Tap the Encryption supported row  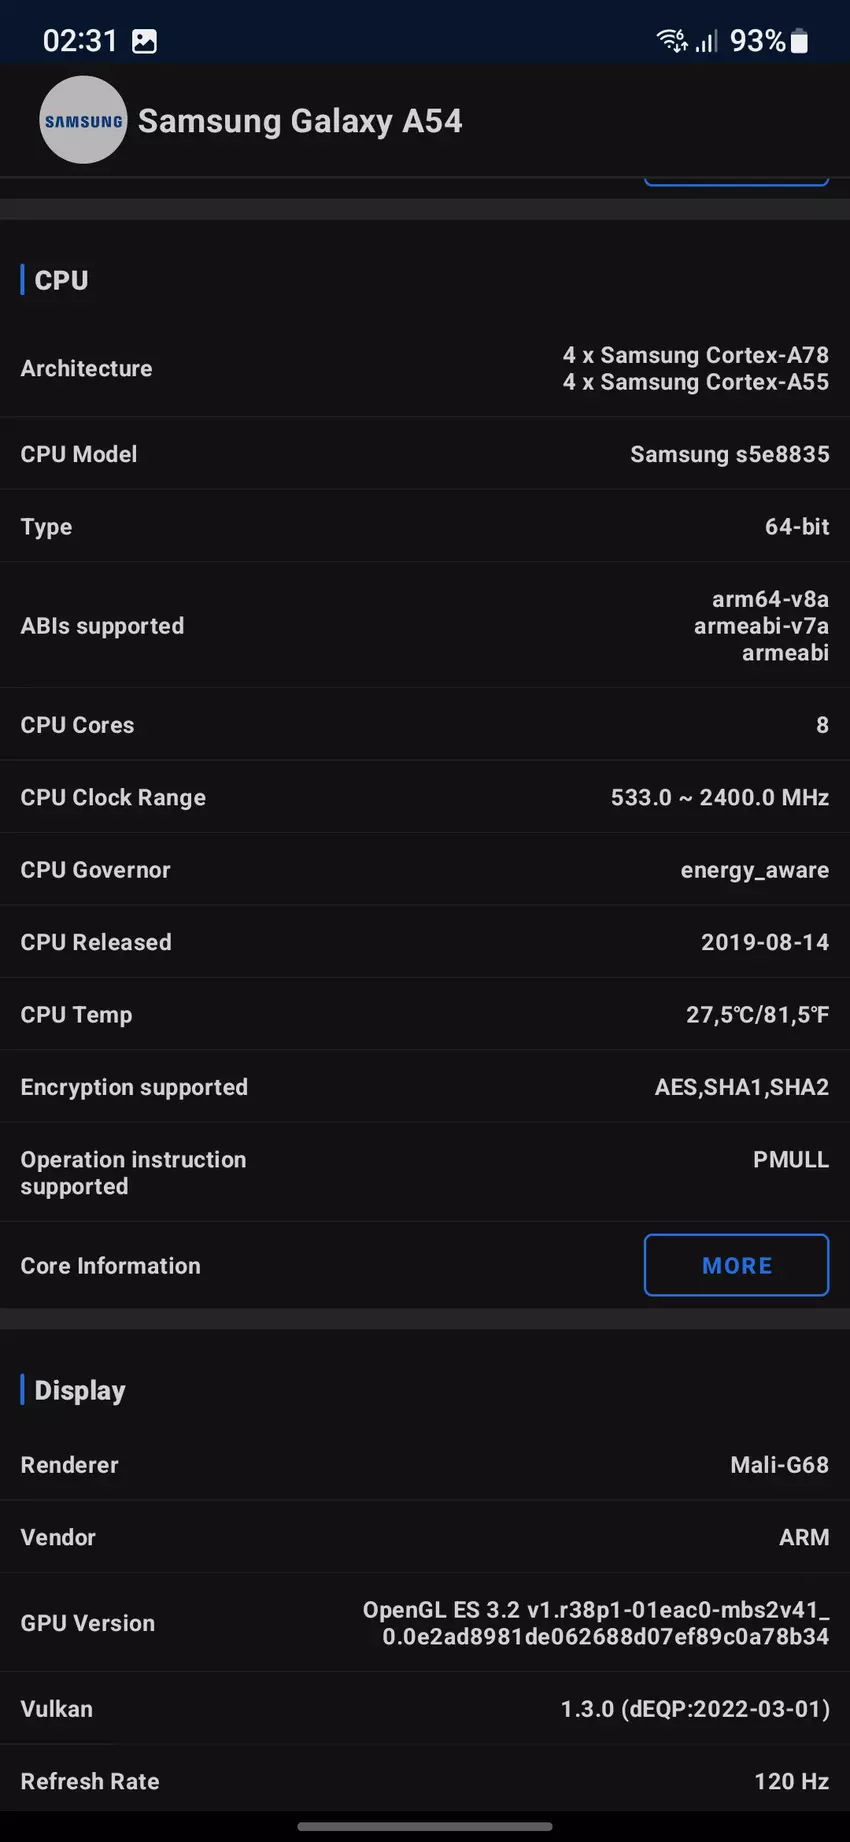tap(425, 1087)
